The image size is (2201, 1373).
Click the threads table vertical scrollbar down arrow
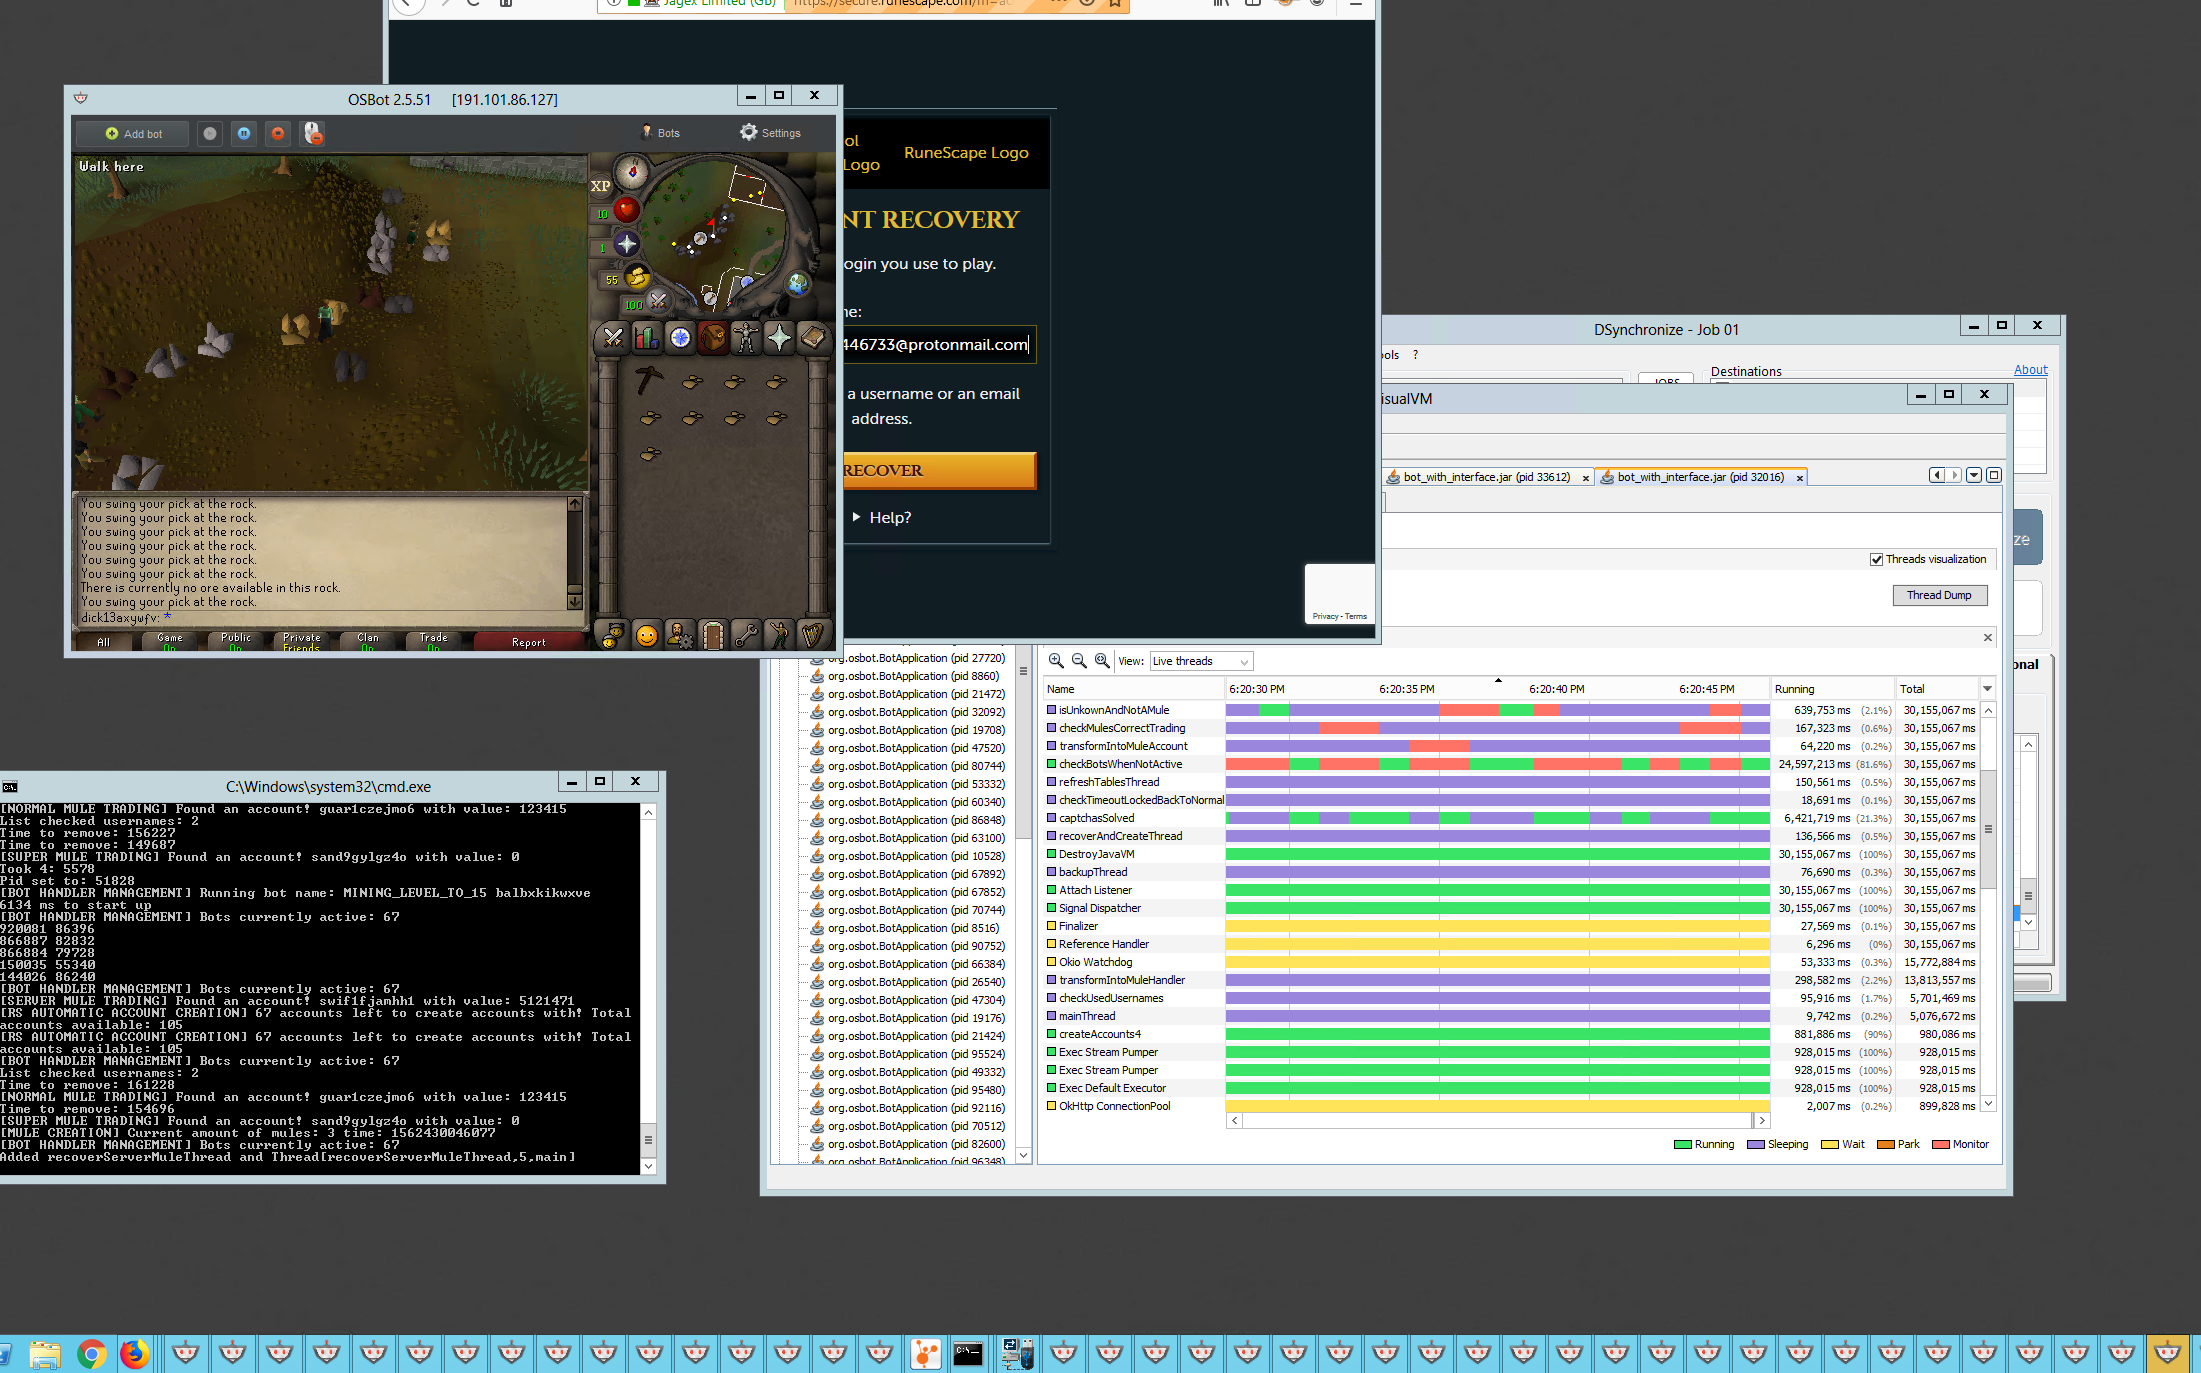coord(1988,1104)
